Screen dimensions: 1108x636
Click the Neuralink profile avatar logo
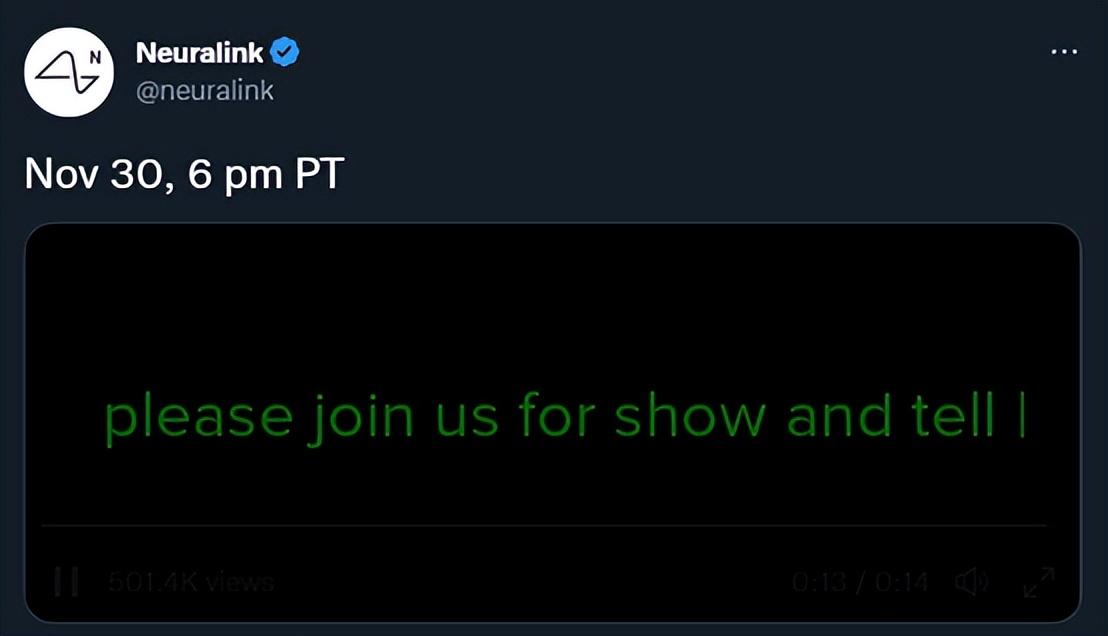tap(69, 73)
